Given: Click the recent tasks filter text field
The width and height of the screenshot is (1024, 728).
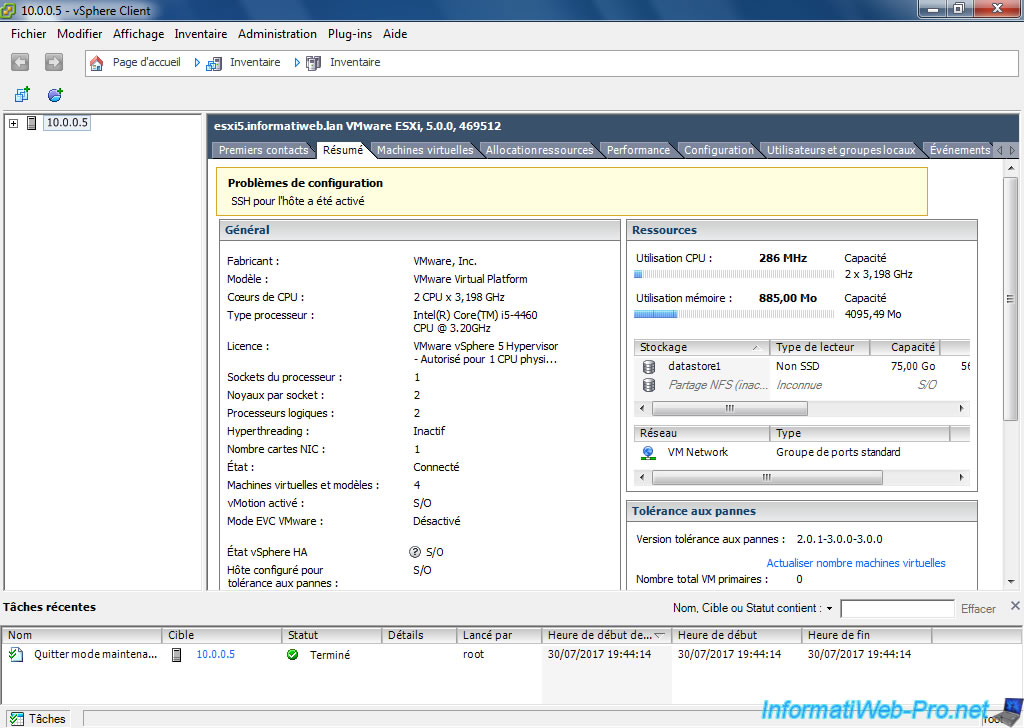Looking at the screenshot, I should pyautogui.click(x=897, y=608).
